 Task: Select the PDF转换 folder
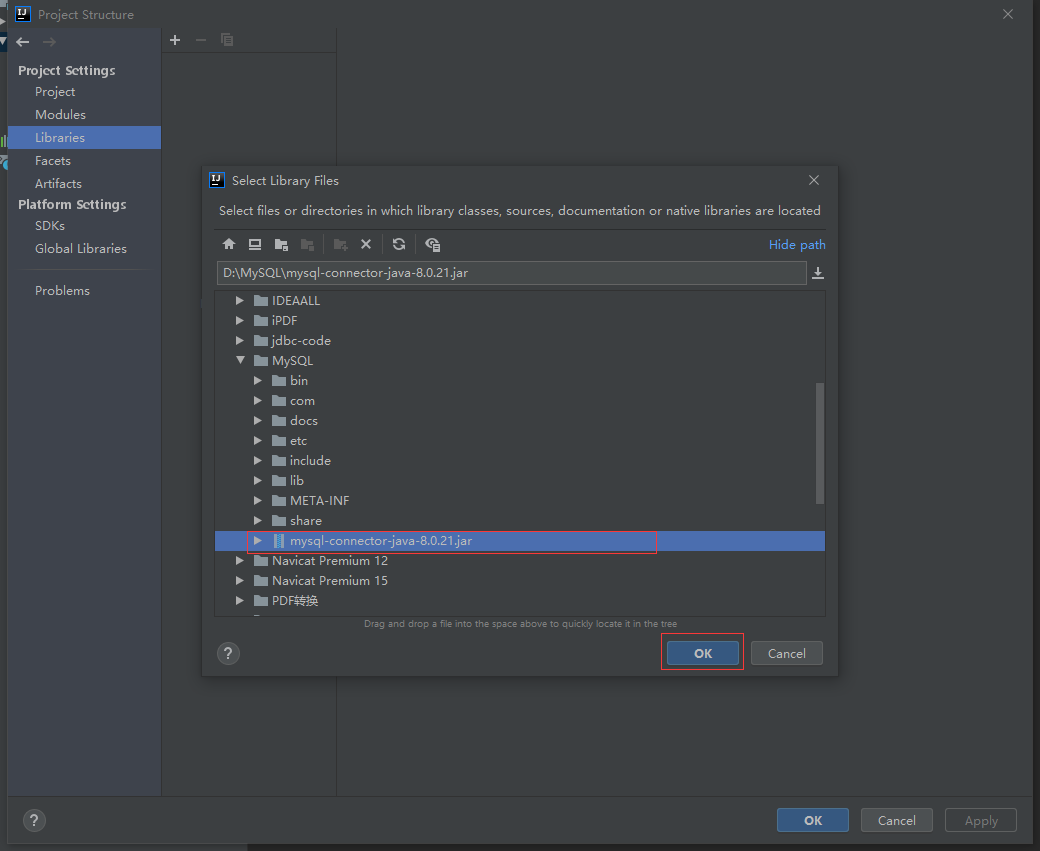519,600
